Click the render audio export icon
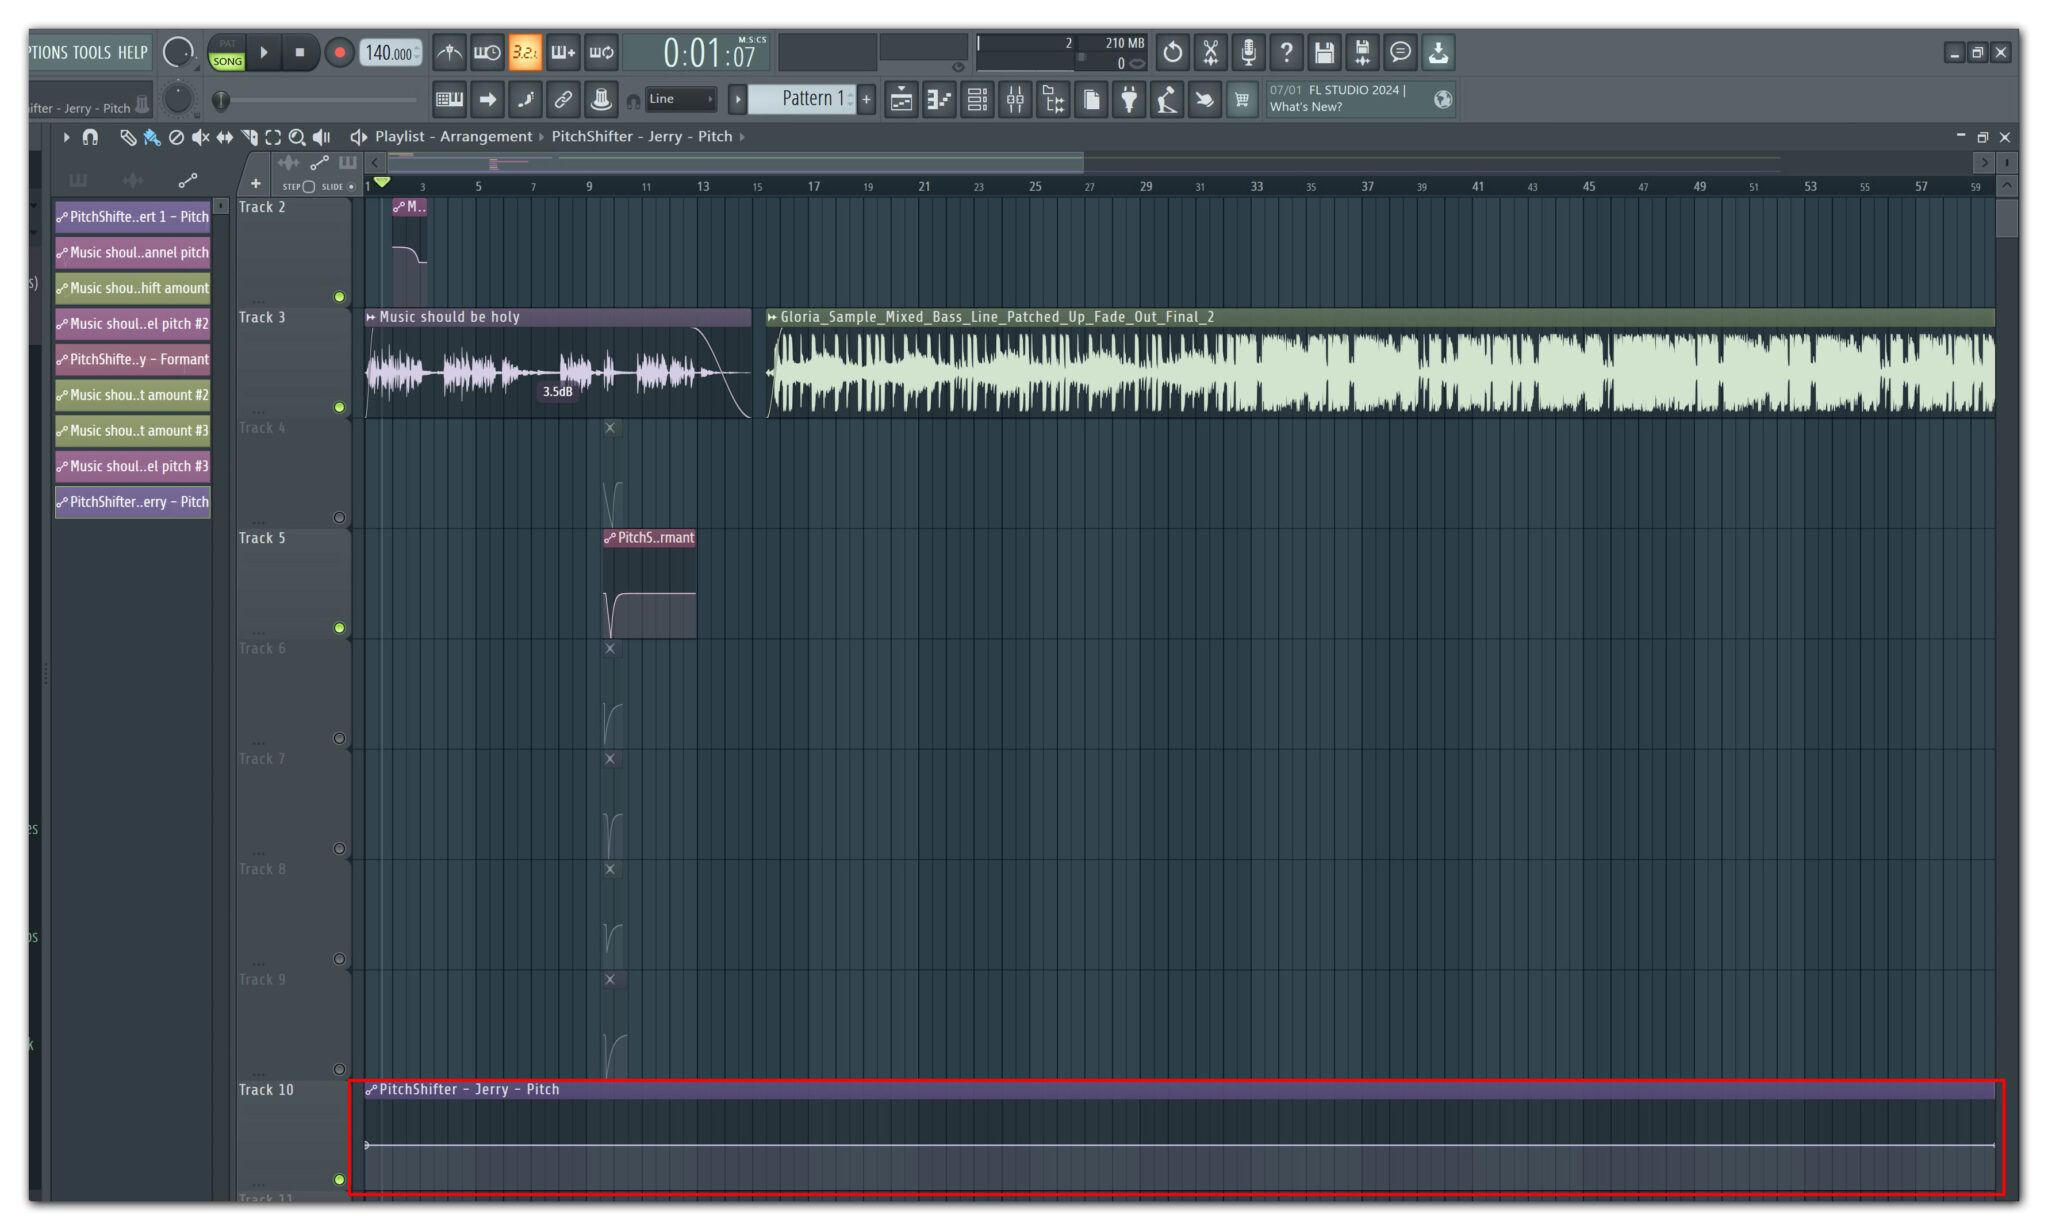Image resolution: width=2048 pixels, height=1230 pixels. coord(1363,52)
